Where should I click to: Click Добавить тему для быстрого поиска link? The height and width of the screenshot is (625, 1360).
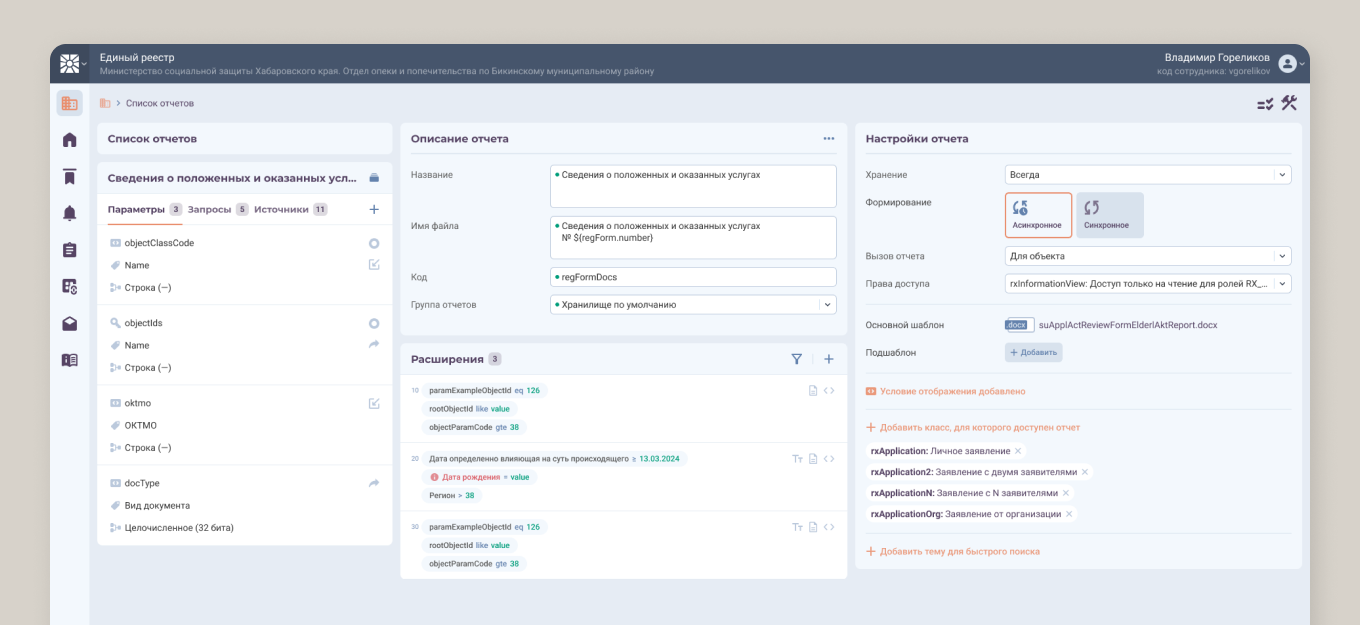pos(959,552)
